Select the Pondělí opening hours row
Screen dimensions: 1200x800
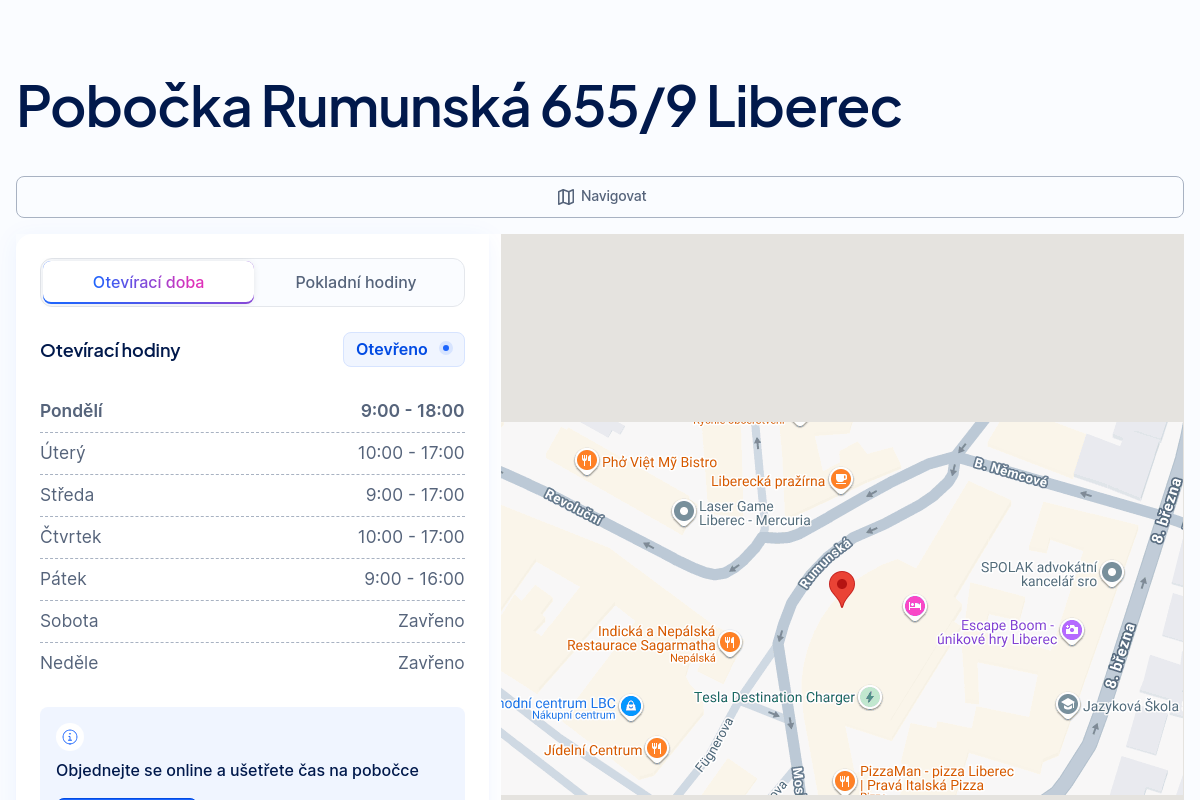pyautogui.click(x=252, y=411)
